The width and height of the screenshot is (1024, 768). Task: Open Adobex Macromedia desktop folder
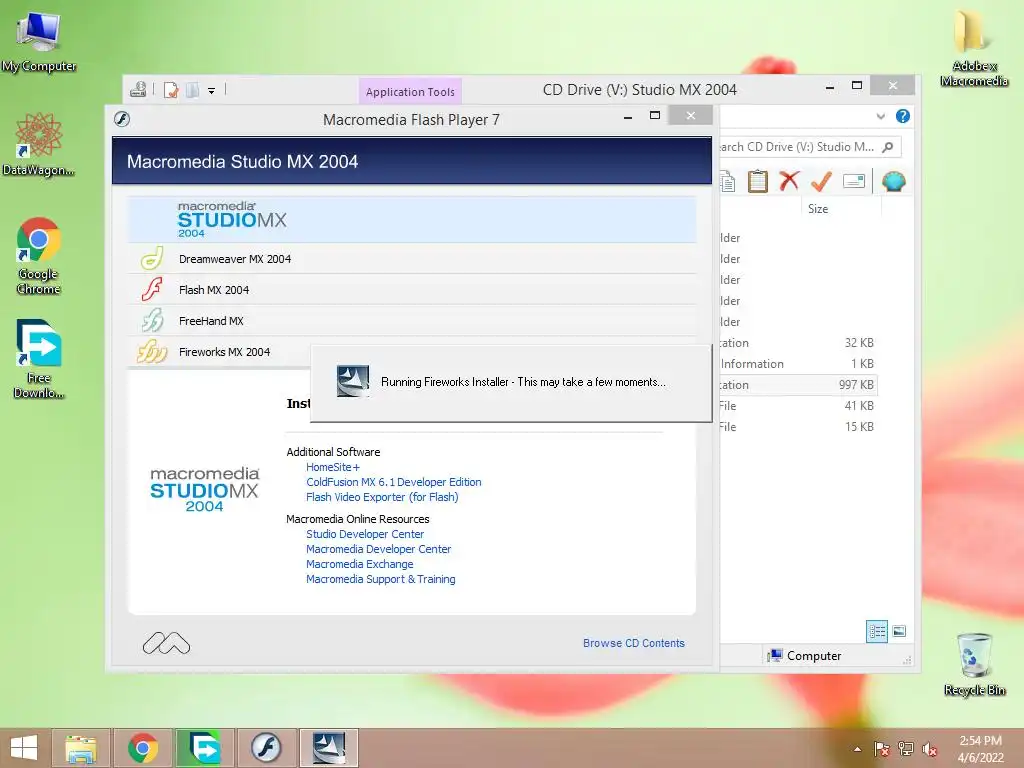(974, 48)
